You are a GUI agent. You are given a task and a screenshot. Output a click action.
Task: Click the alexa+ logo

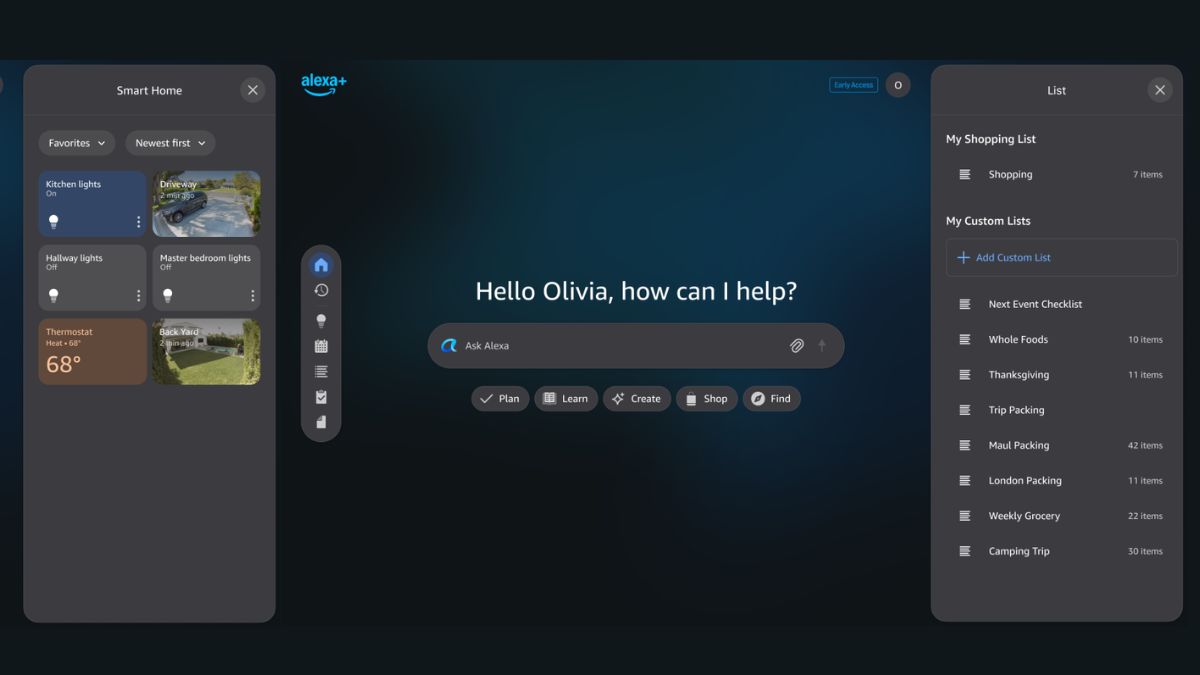324,84
